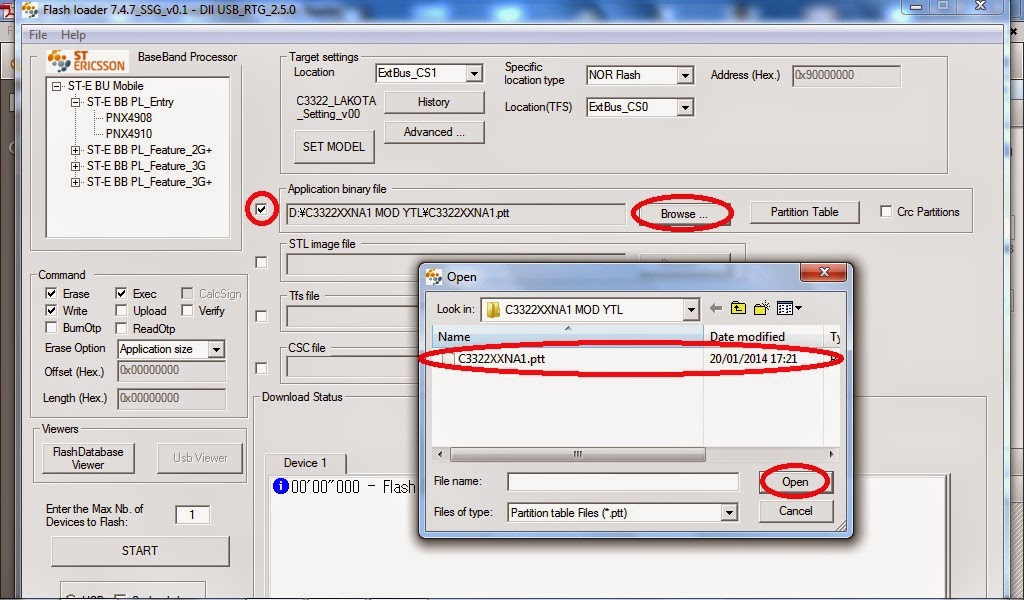Go up one folder level in Open dialog
This screenshot has width=1024, height=600.
tap(738, 308)
